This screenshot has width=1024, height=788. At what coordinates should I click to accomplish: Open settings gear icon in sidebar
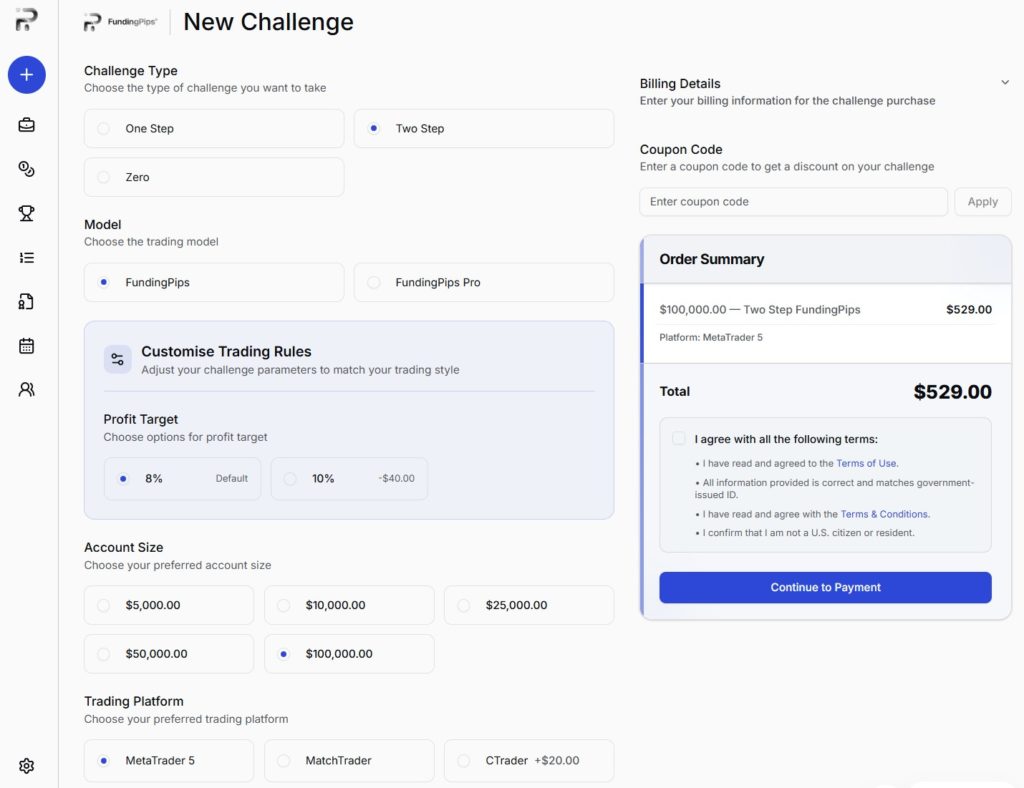[26, 766]
